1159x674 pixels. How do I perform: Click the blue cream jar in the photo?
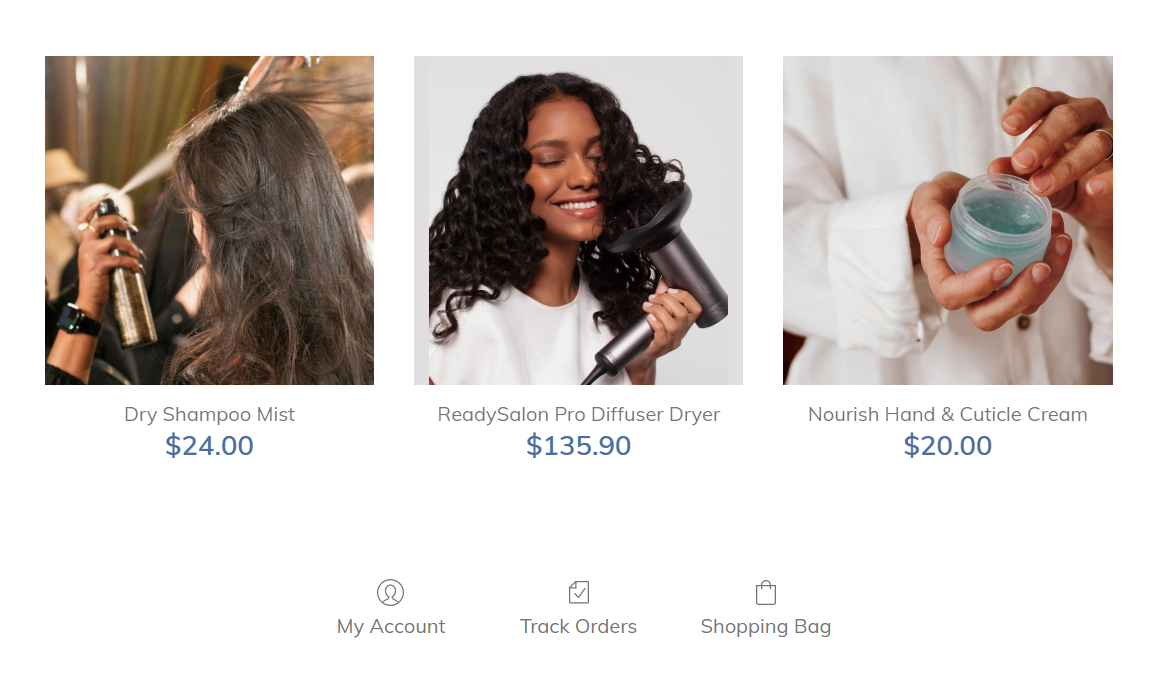pos(998,225)
